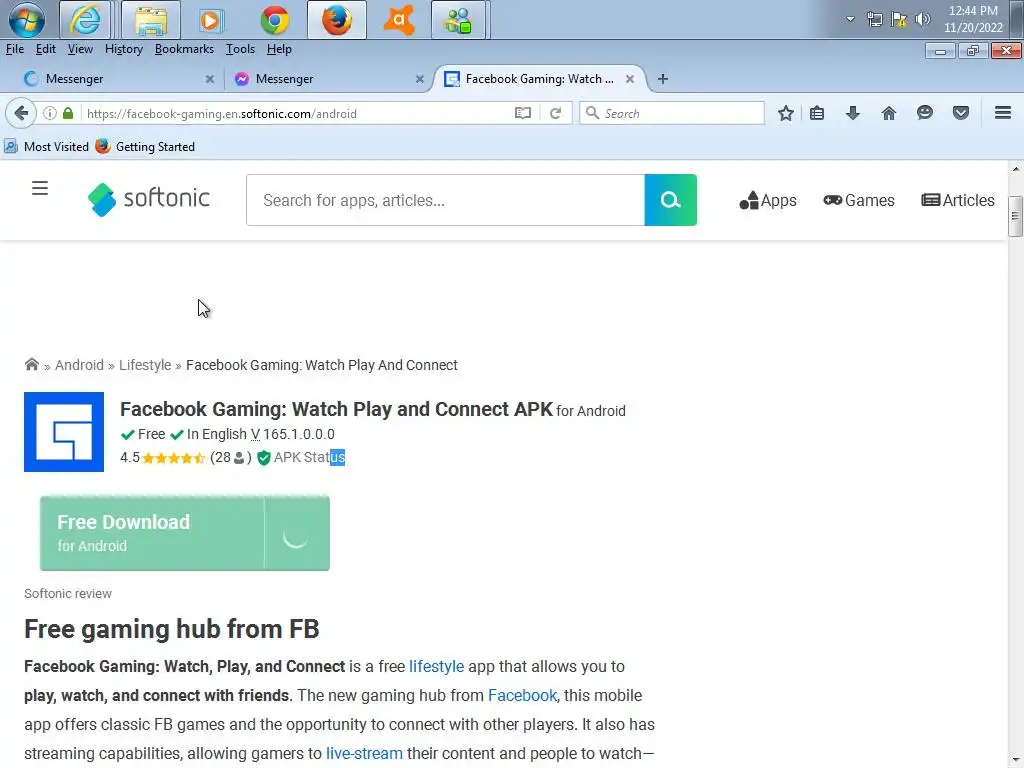Open the messenger contacts taskbar icon
Screen dimensions: 1024x768
click(x=458, y=20)
